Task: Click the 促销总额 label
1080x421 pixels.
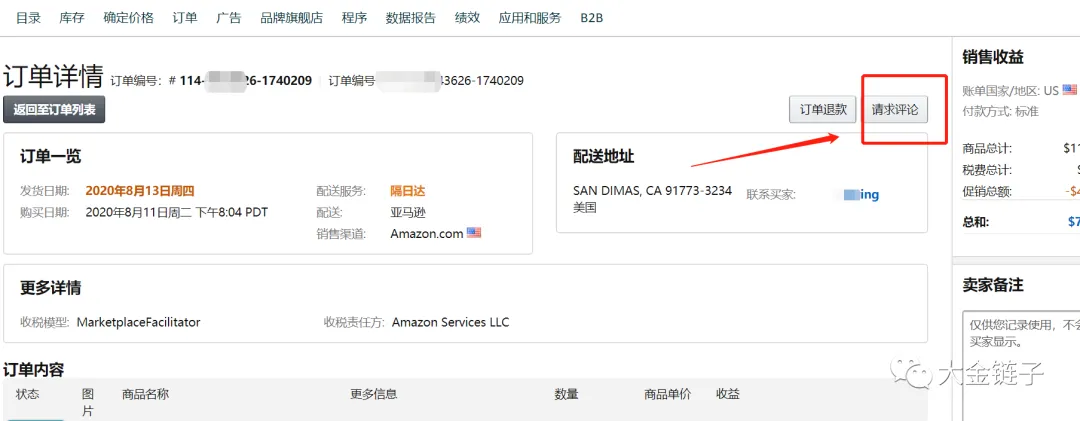Action: [x=987, y=192]
